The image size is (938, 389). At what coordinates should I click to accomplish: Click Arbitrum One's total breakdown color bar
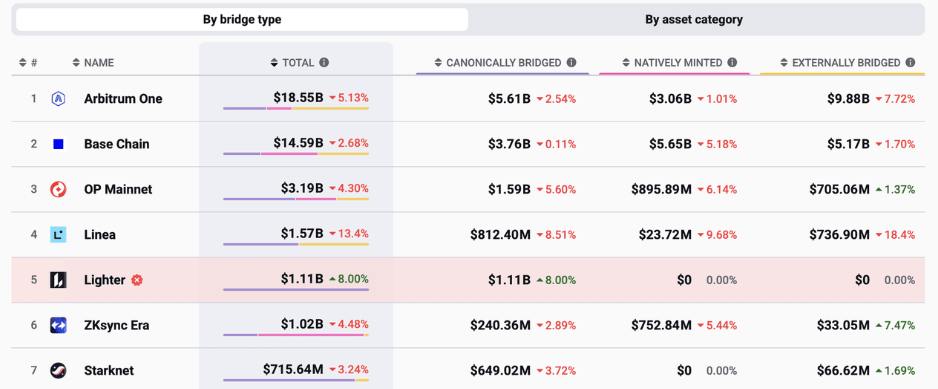click(x=296, y=108)
